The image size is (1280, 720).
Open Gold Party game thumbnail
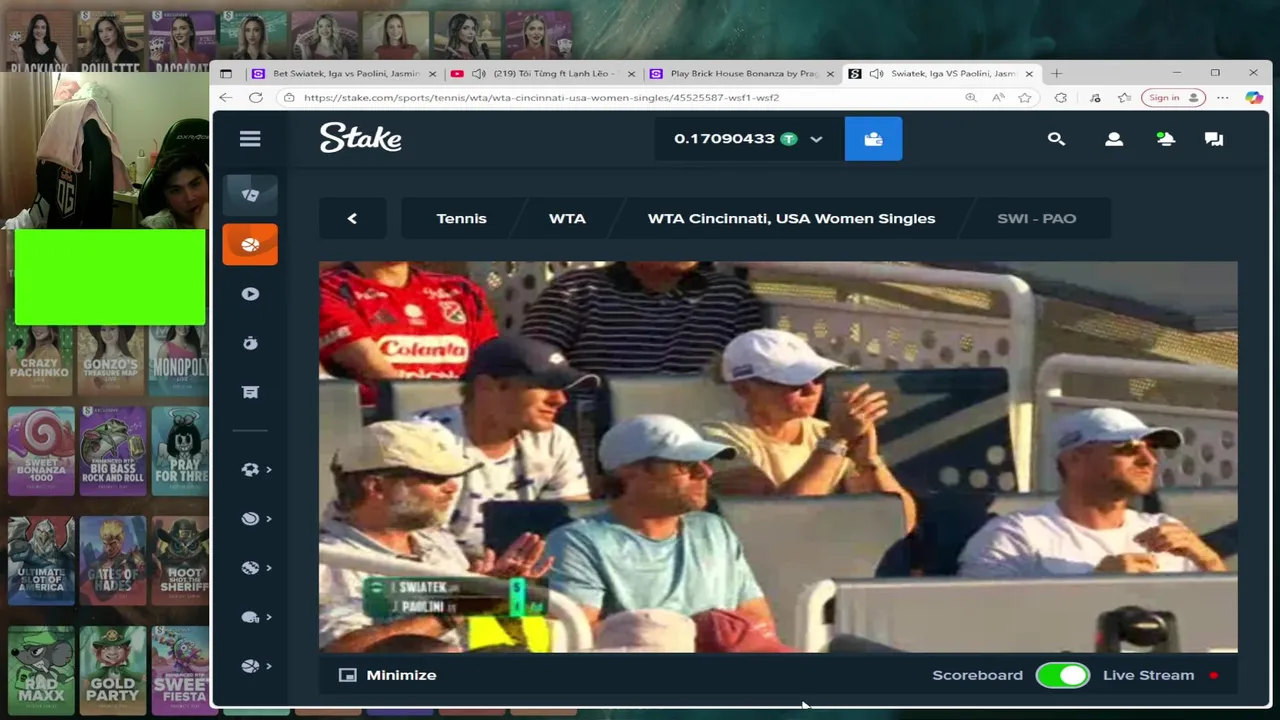pos(112,668)
